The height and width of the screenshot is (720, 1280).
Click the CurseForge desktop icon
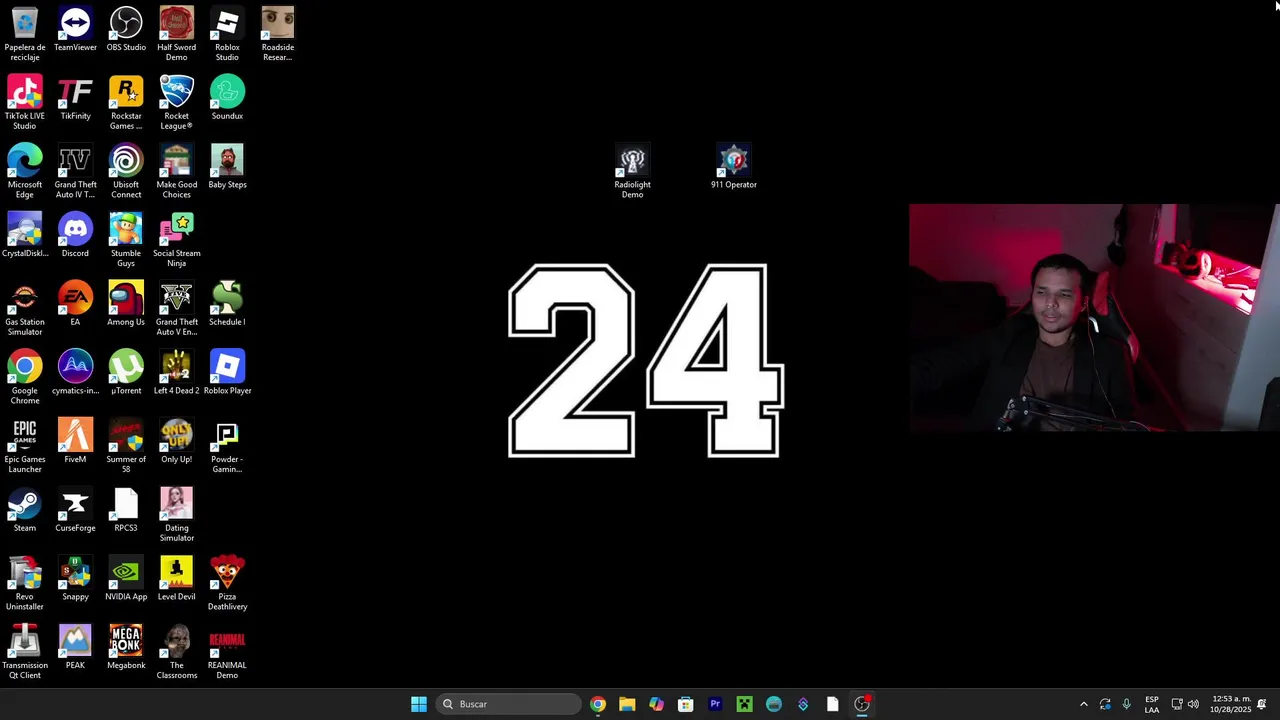75,510
